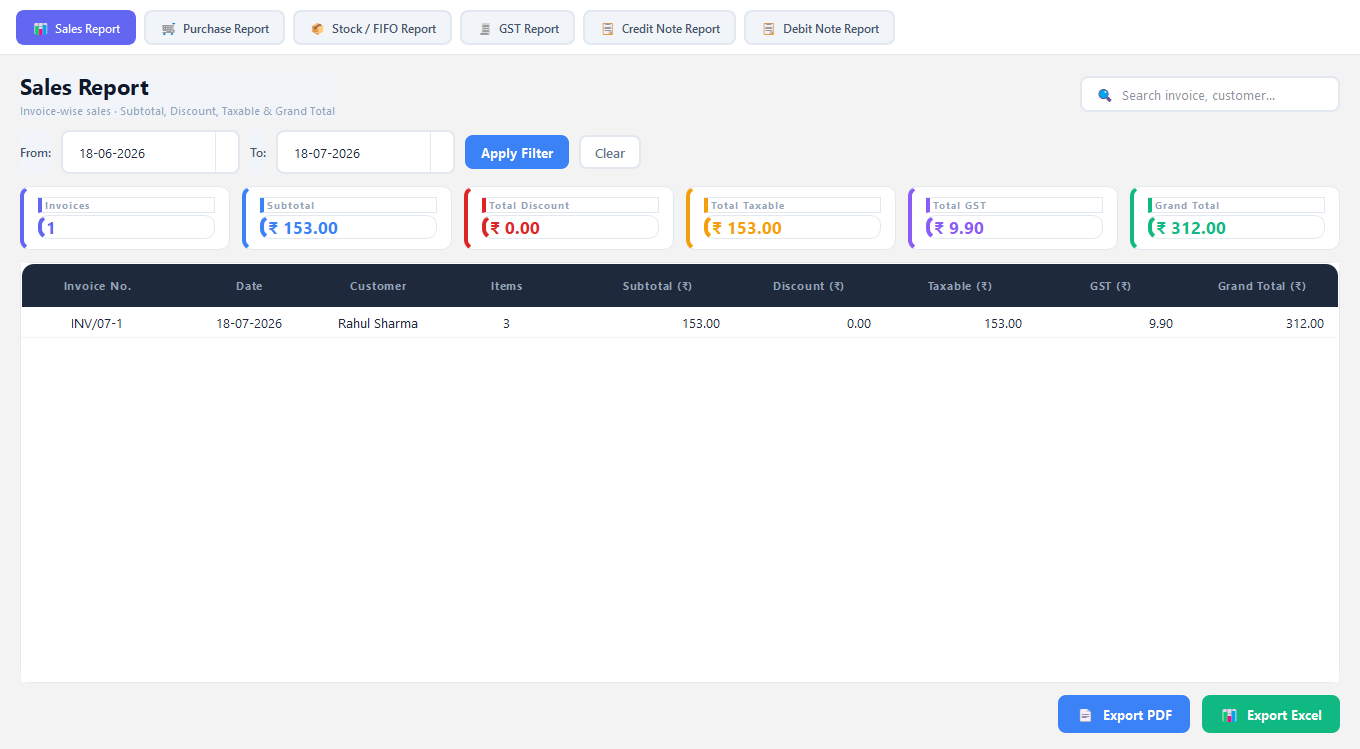Image resolution: width=1360 pixels, height=749 pixels.
Task: Click the Subtotal ₹ 153.00 card
Action: (347, 218)
